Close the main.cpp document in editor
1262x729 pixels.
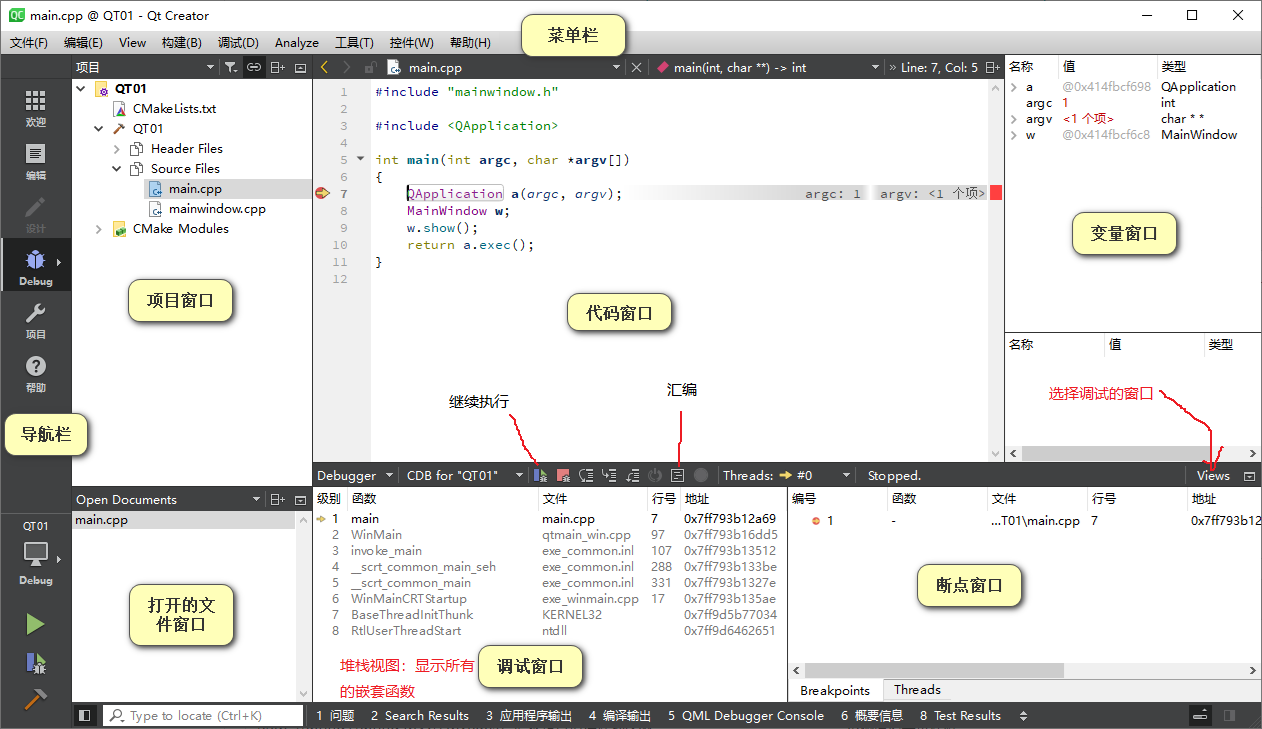(x=636, y=67)
